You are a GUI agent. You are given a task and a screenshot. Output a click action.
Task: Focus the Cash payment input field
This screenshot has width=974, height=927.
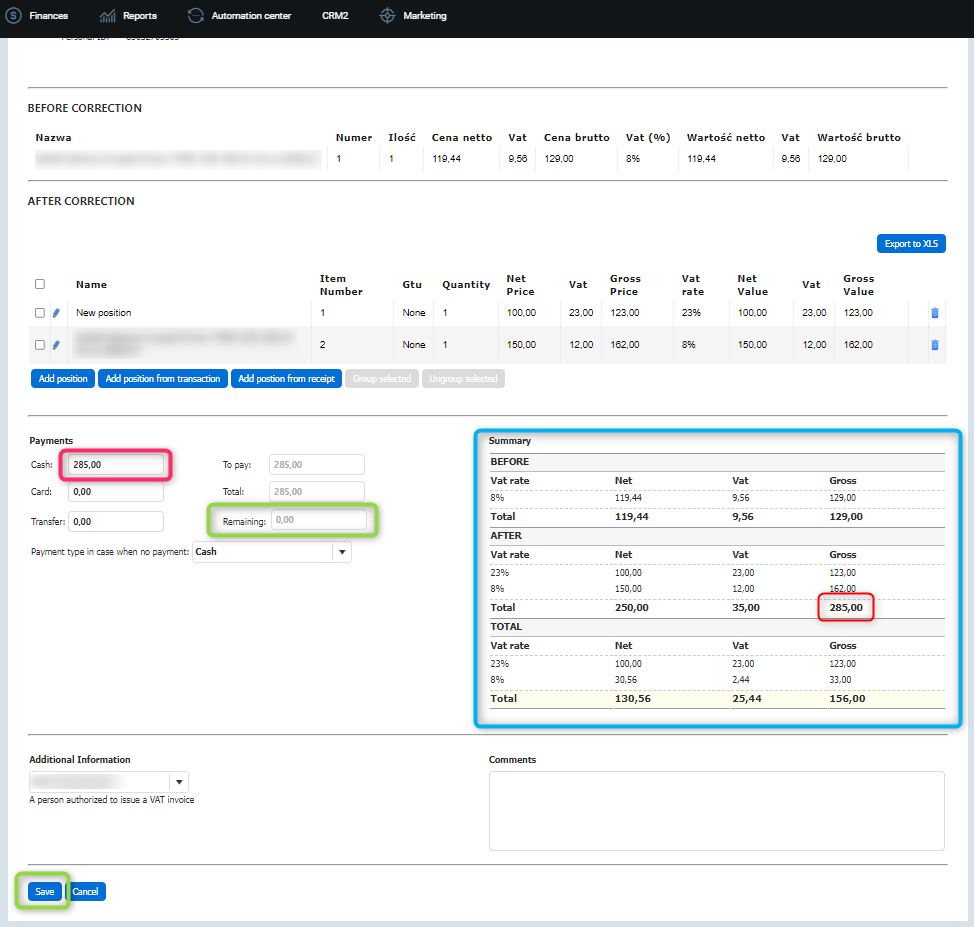[x=116, y=465]
